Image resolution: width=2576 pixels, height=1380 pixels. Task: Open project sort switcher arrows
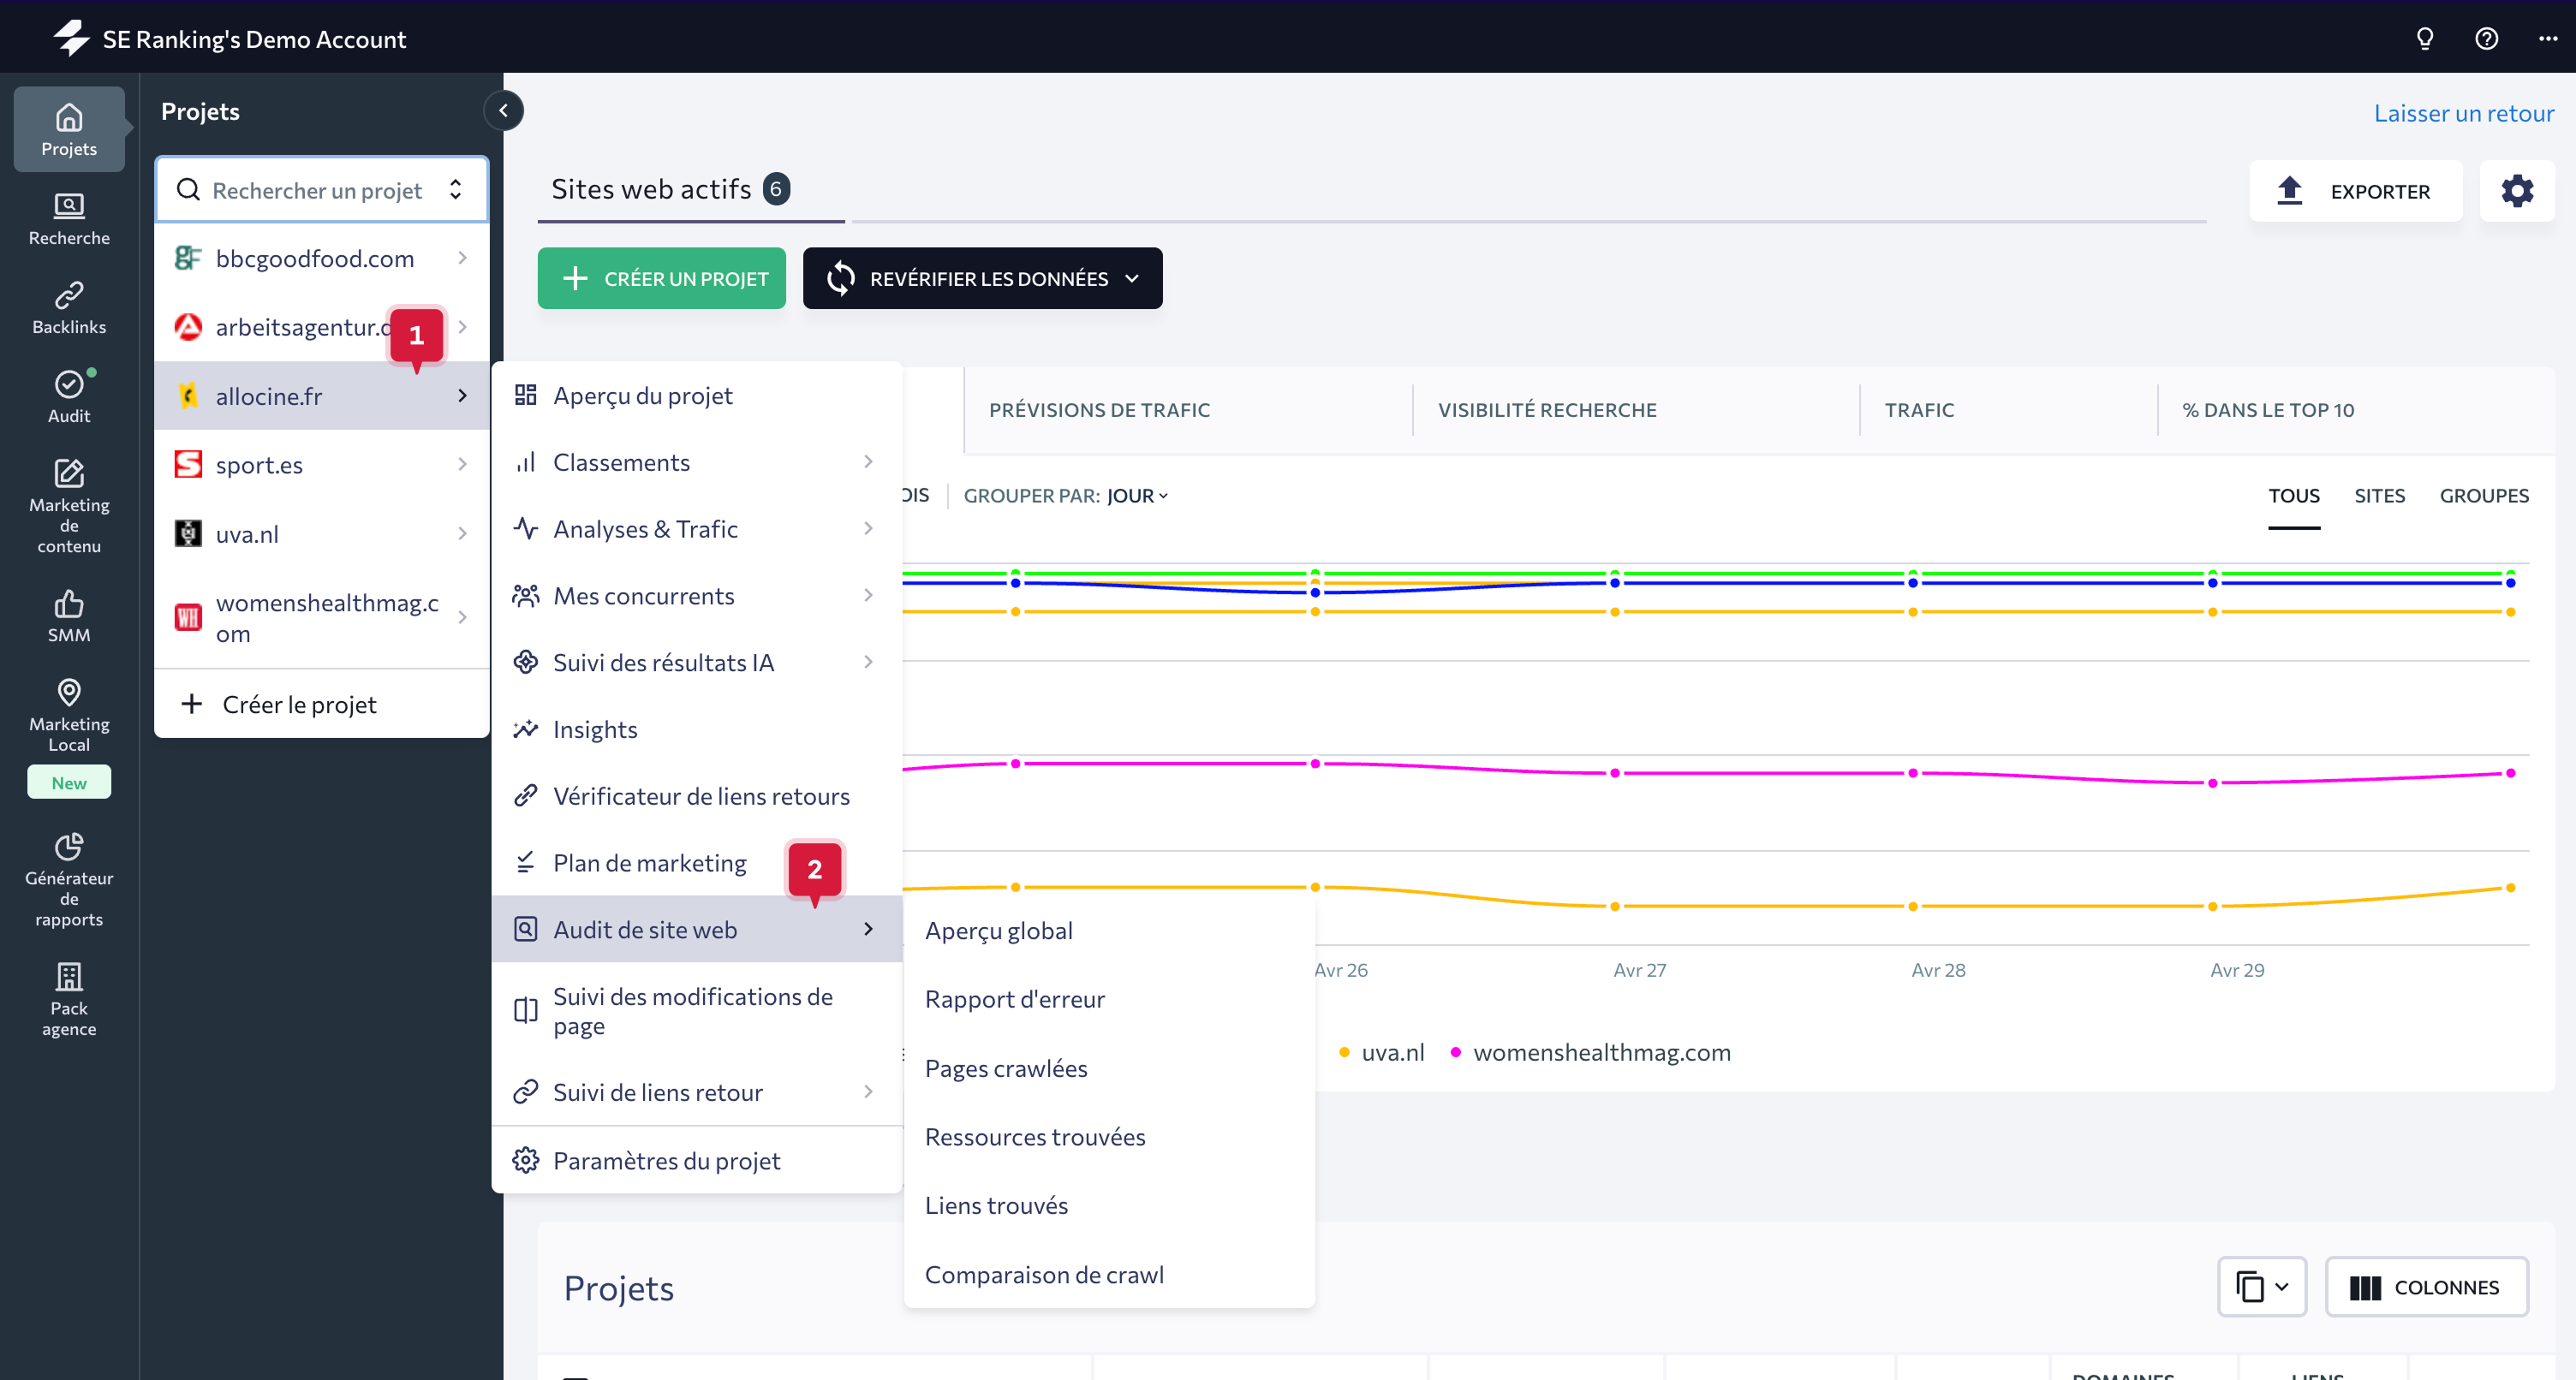tap(455, 190)
